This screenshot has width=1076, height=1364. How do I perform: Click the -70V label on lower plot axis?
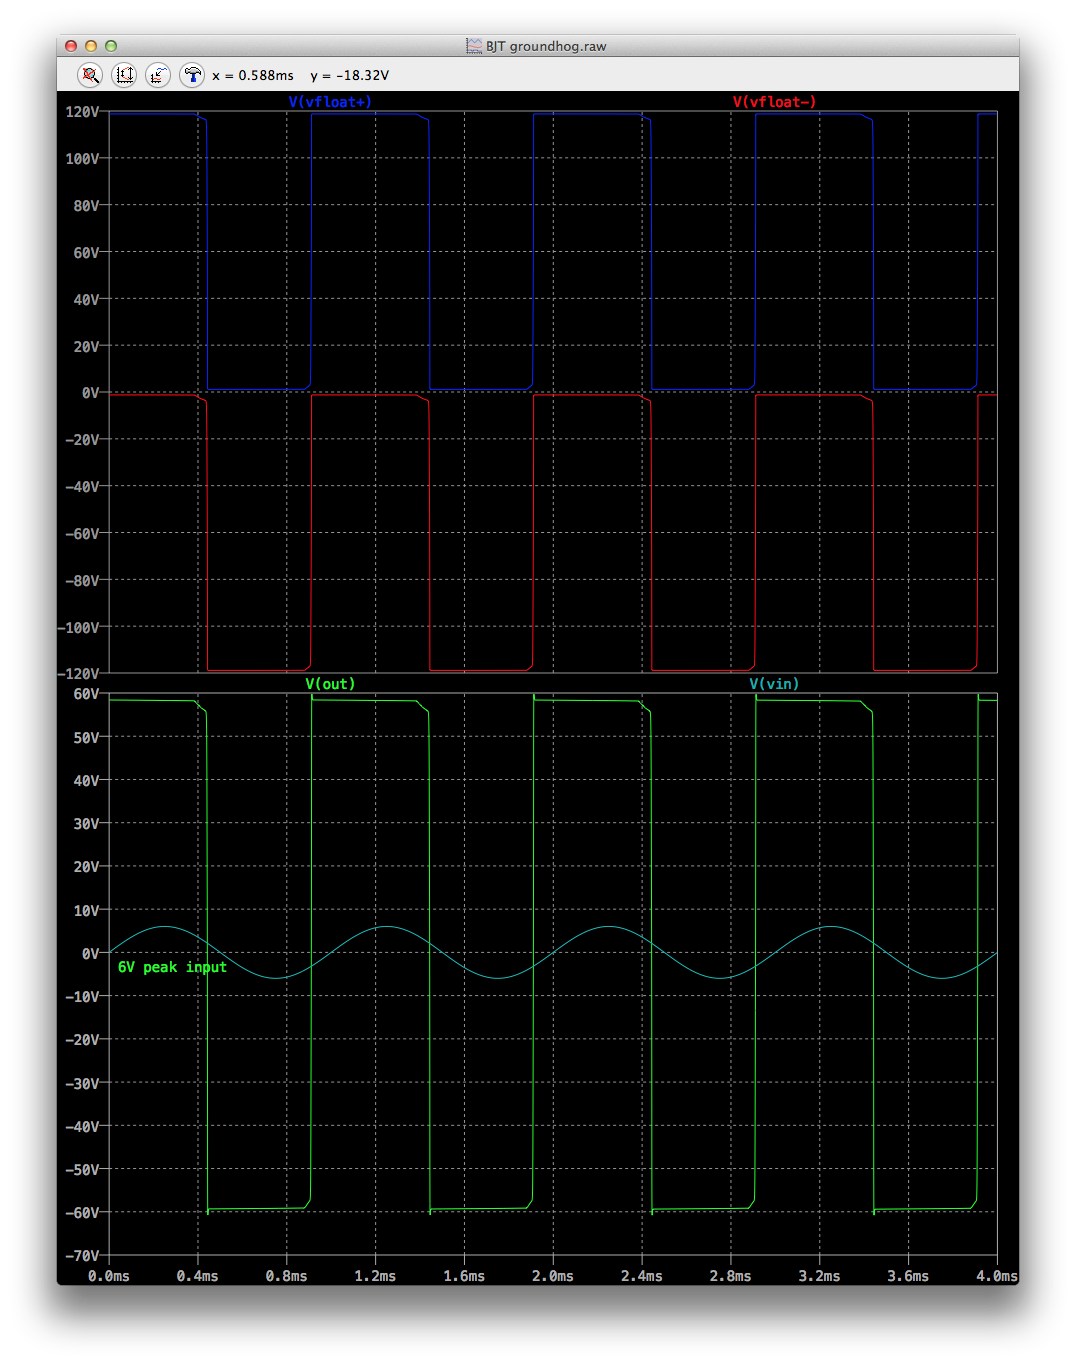[x=82, y=1256]
